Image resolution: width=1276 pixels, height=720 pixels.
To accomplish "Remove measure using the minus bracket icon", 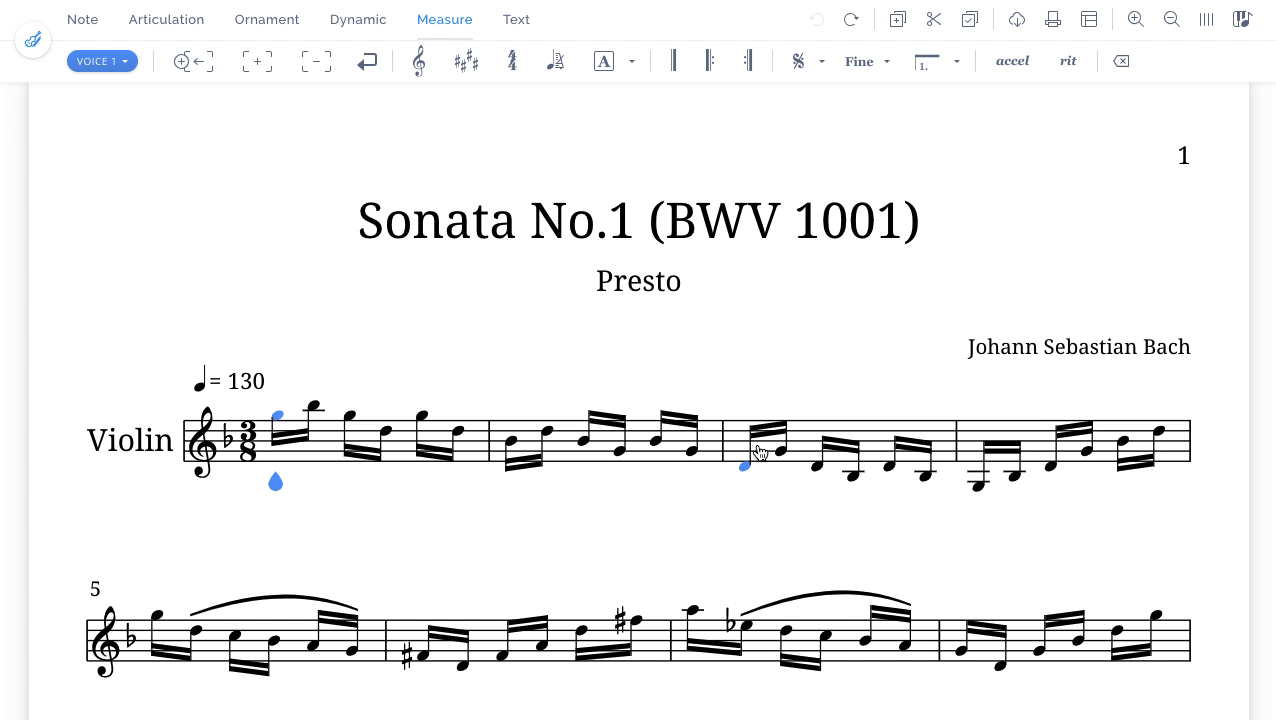I will click(x=316, y=62).
